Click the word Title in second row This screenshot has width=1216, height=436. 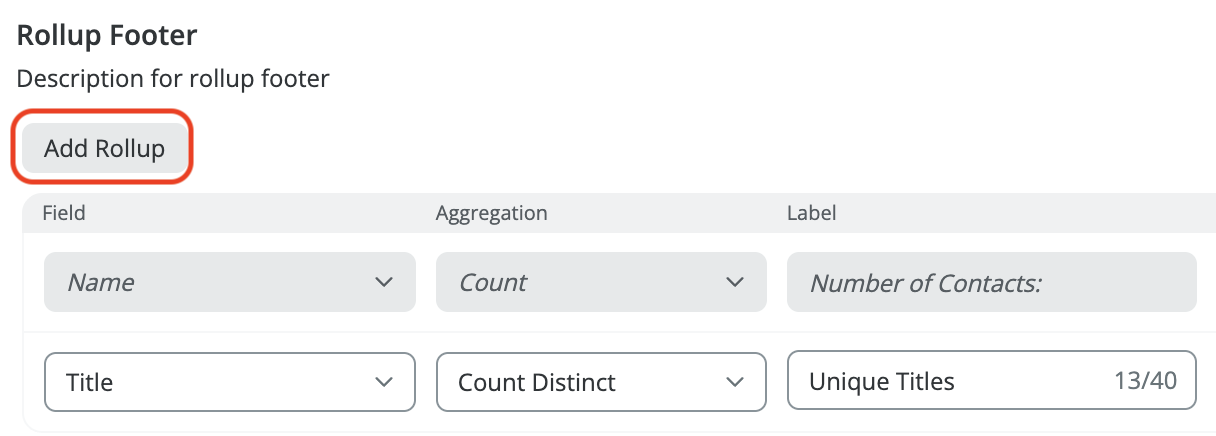pyautogui.click(x=89, y=382)
